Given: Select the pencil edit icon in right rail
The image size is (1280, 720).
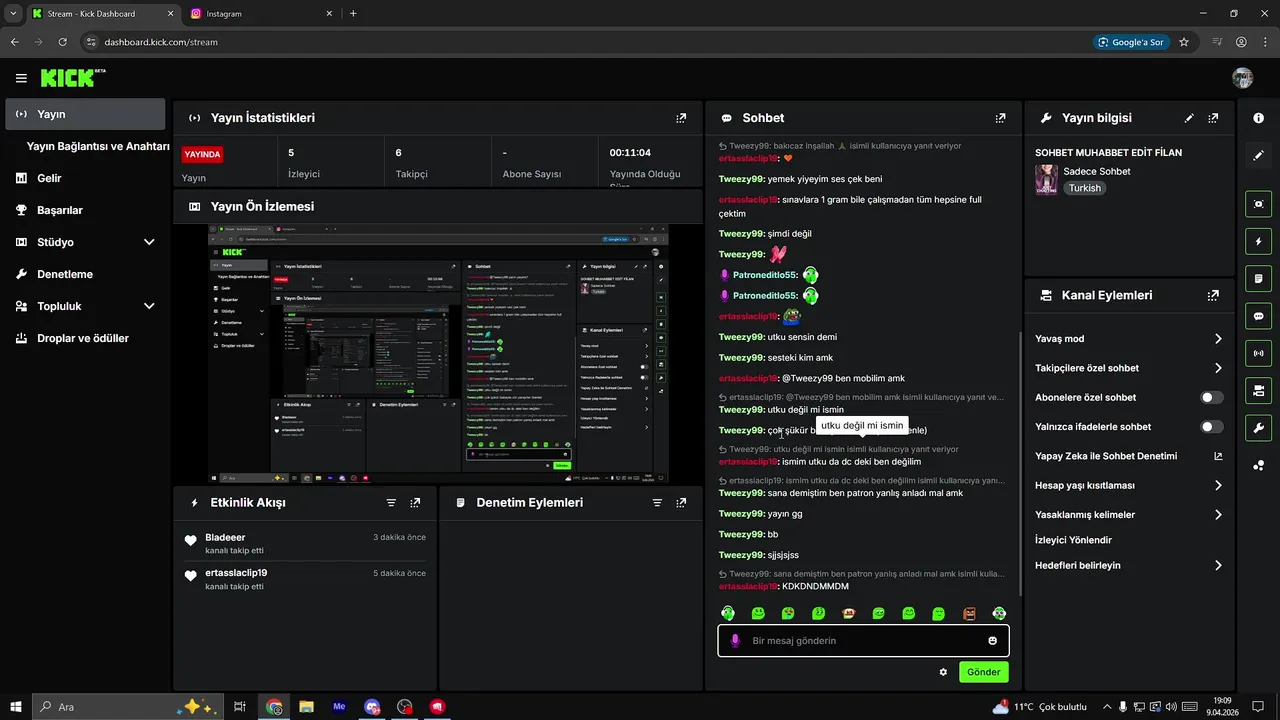Looking at the screenshot, I should click(1258, 156).
